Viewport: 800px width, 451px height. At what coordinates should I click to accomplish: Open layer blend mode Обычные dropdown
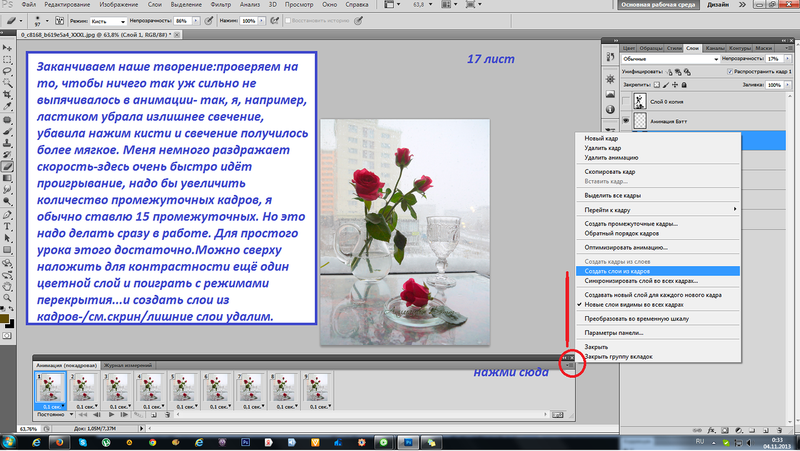[670, 59]
